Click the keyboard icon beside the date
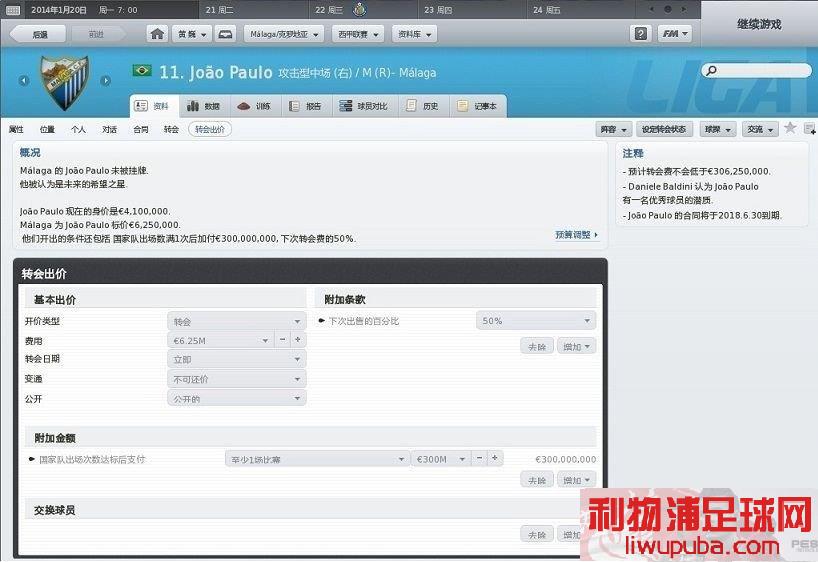 (13, 10)
